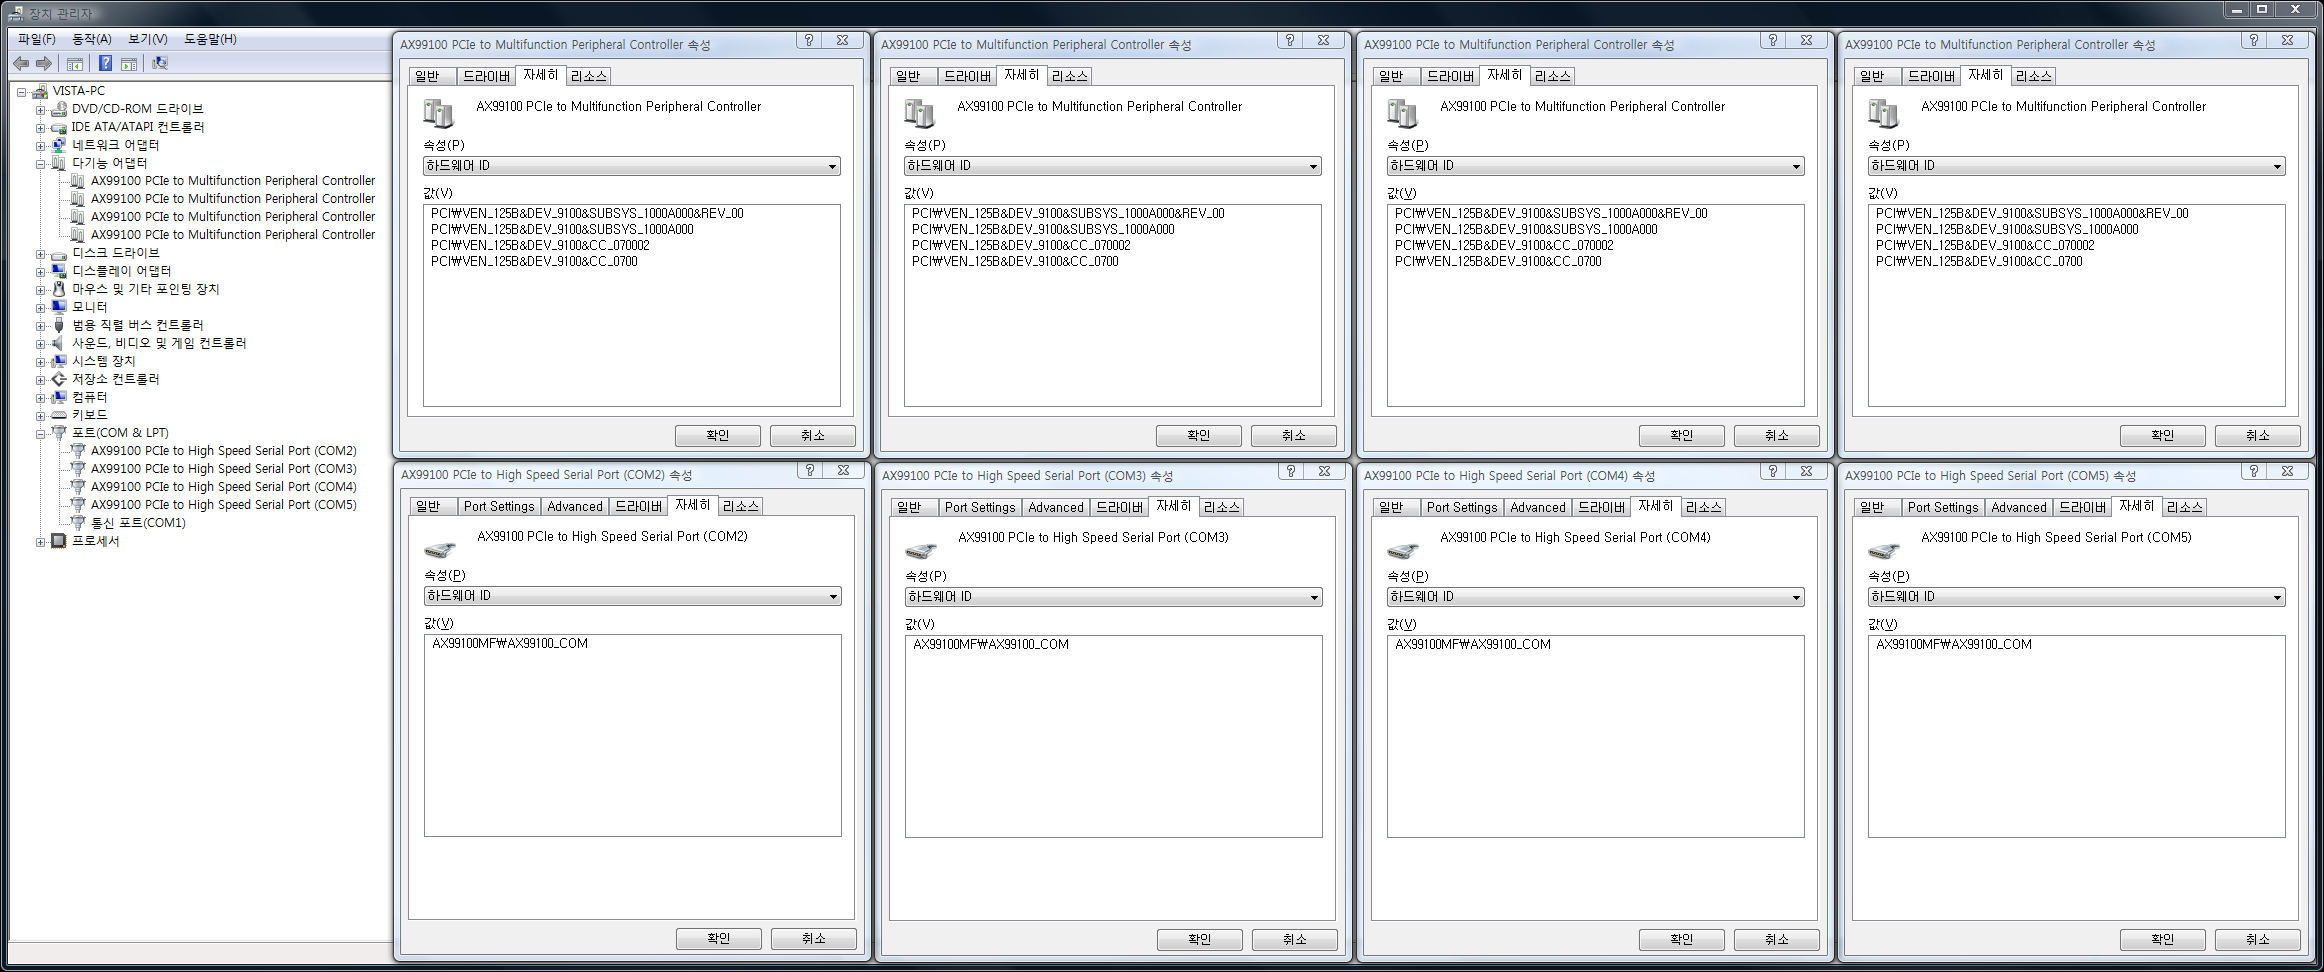This screenshot has width=2324, height=972.
Task: Select AX99100 PCIe to High Speed Serial Port (COM2) row
Action: click(x=224, y=451)
